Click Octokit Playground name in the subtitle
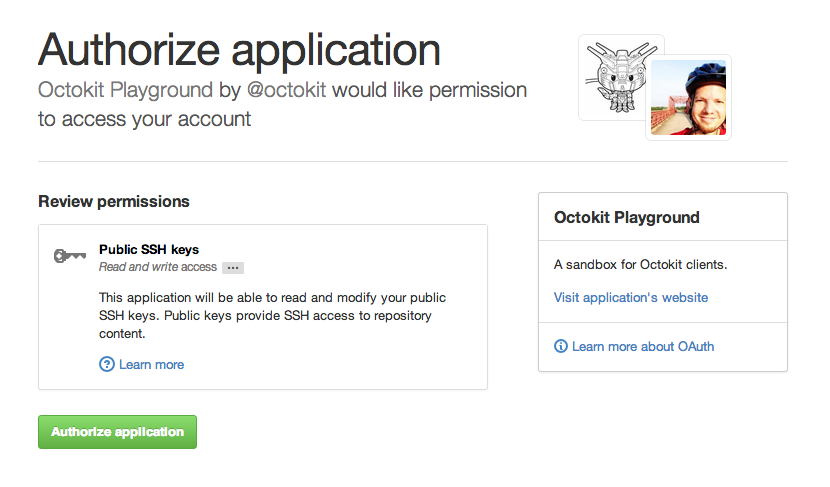The image size is (830, 487). coord(125,90)
